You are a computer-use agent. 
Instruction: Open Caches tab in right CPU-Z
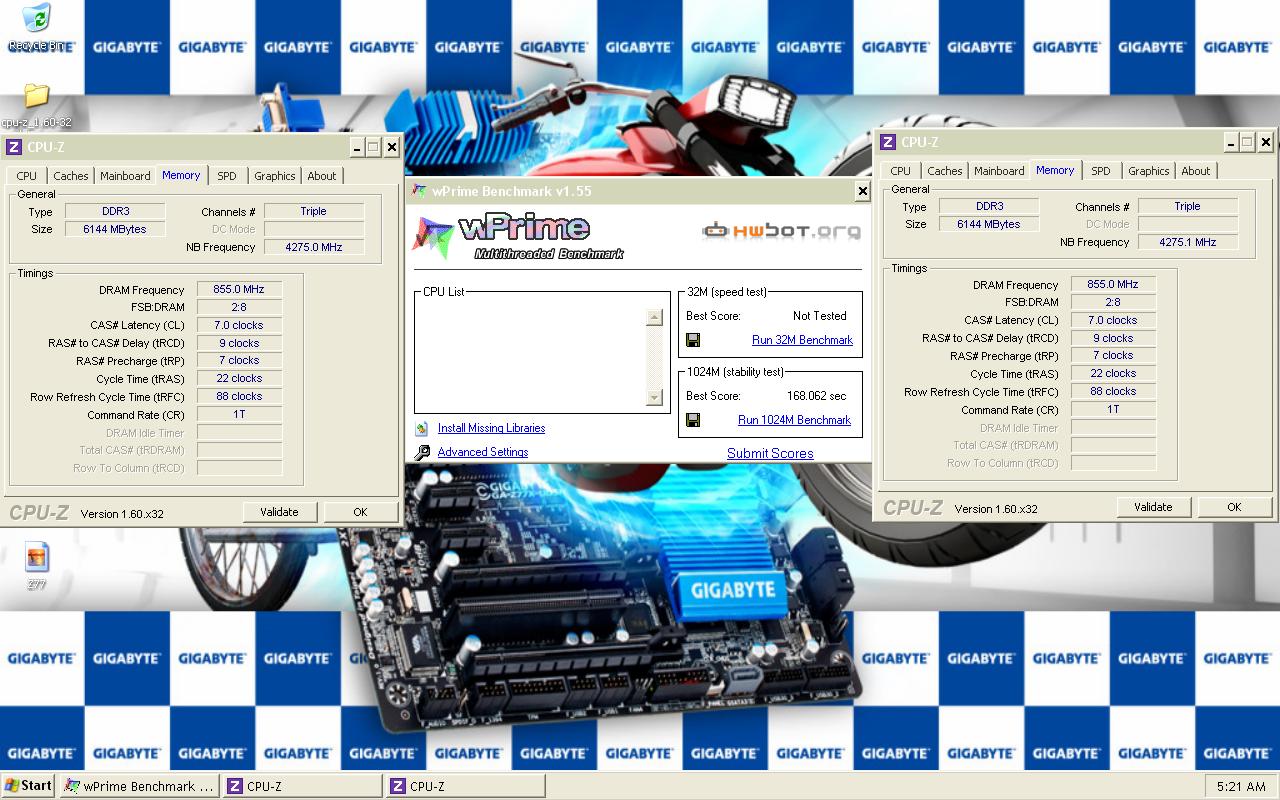pyautogui.click(x=945, y=171)
